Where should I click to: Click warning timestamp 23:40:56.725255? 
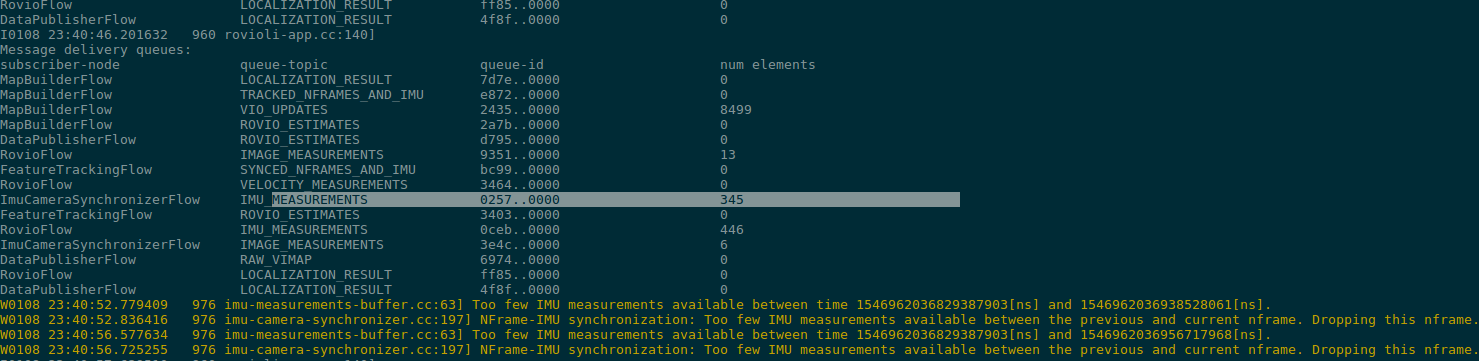tap(108, 350)
